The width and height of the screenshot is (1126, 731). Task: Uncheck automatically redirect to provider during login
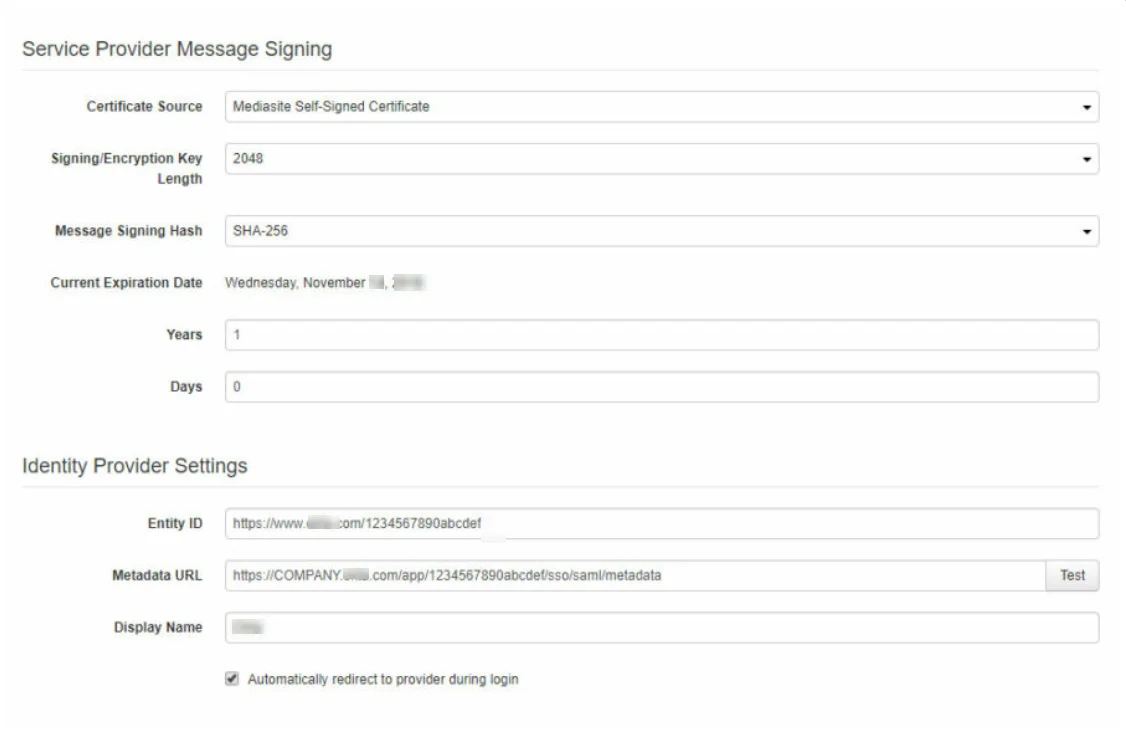pyautogui.click(x=231, y=677)
